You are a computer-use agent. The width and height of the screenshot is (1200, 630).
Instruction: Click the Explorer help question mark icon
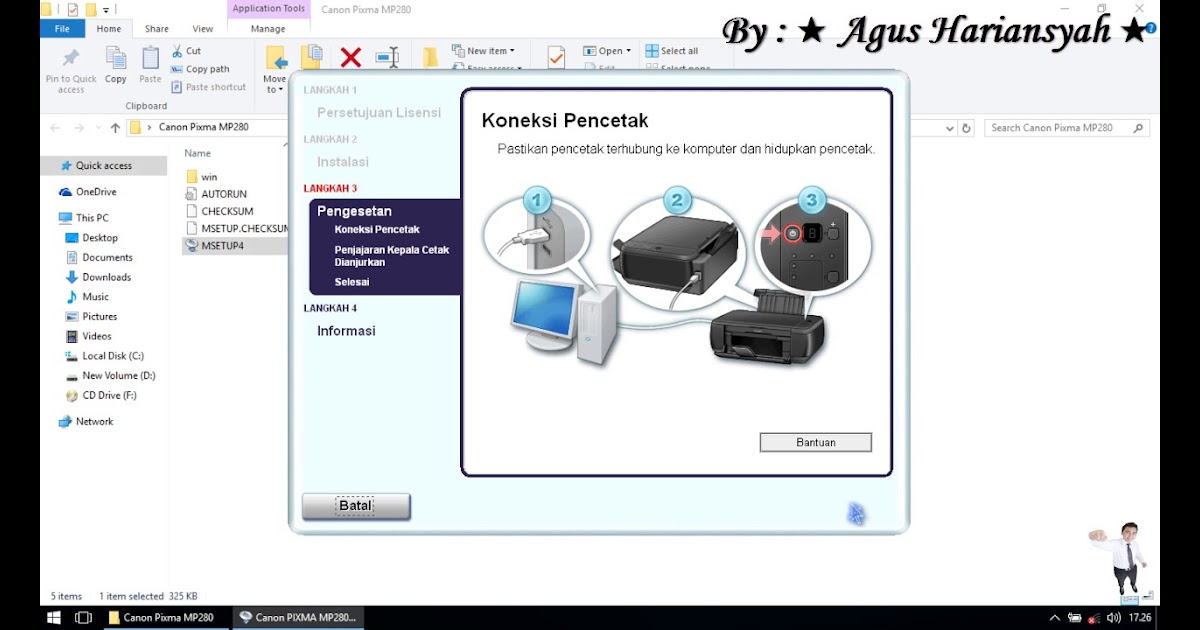pos(1151,28)
